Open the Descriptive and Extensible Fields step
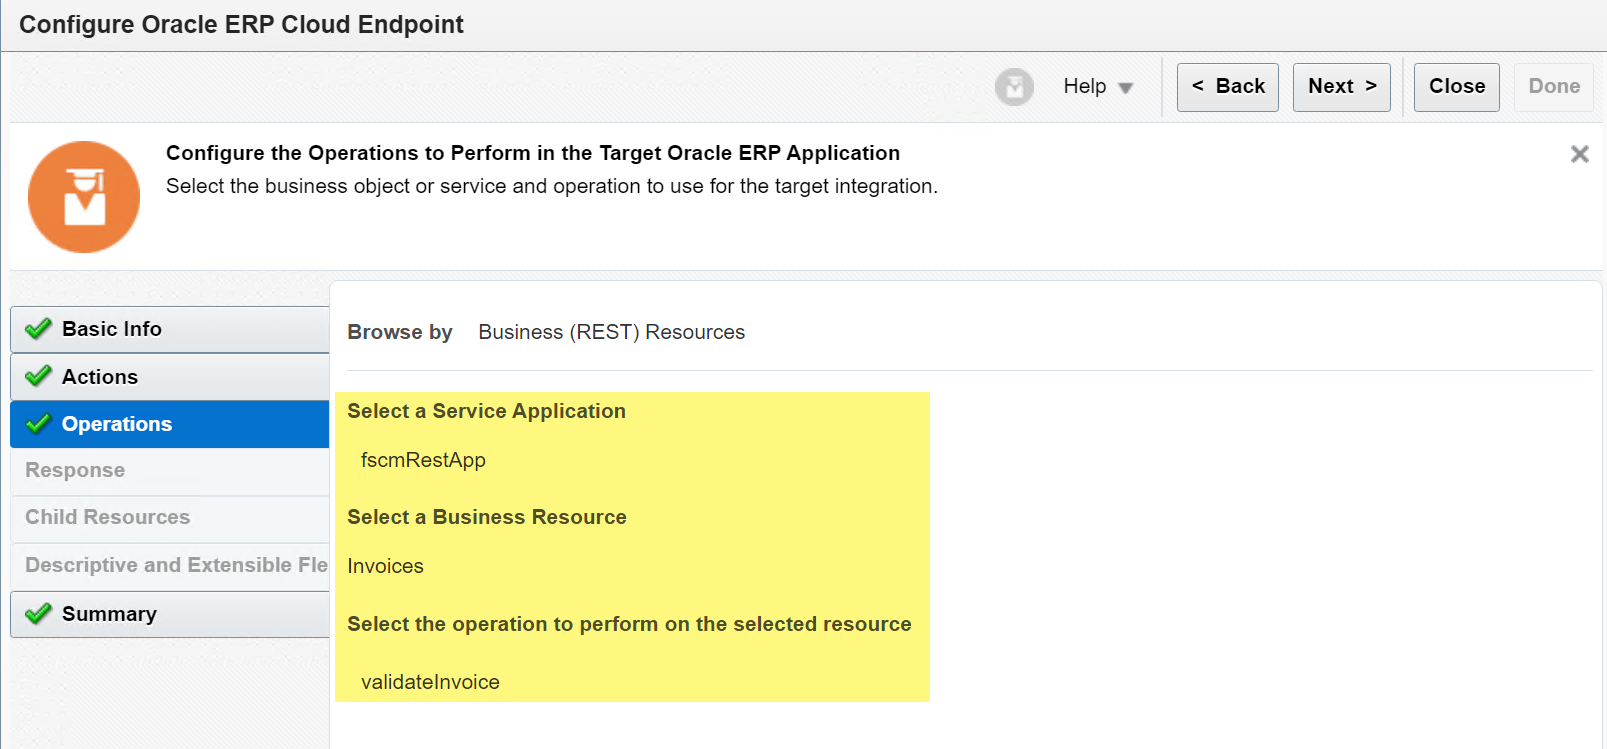The image size is (1607, 749). click(170, 566)
